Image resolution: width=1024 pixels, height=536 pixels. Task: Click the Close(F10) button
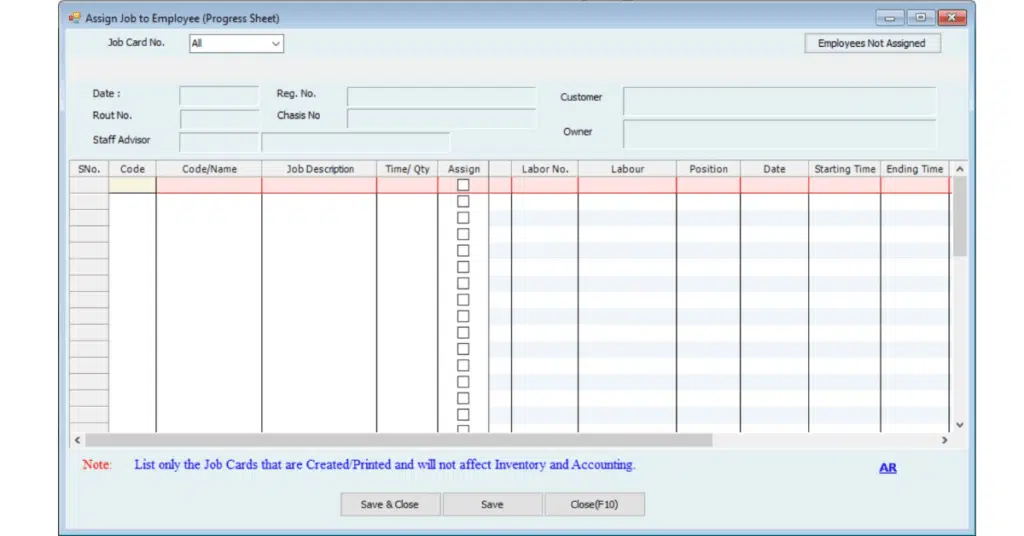coord(594,504)
